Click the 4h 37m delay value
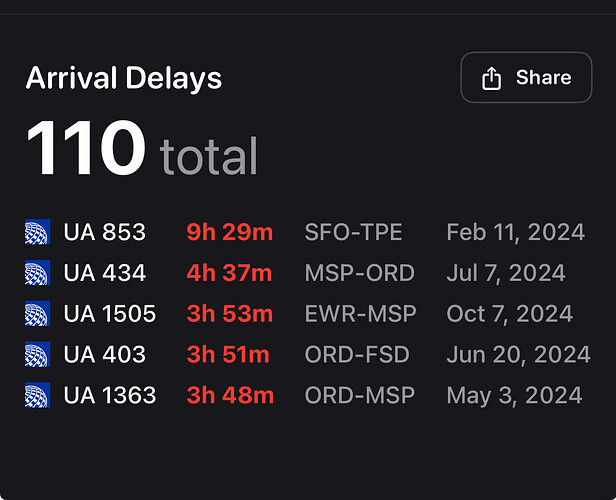Viewport: 616px width, 500px height. click(x=229, y=273)
